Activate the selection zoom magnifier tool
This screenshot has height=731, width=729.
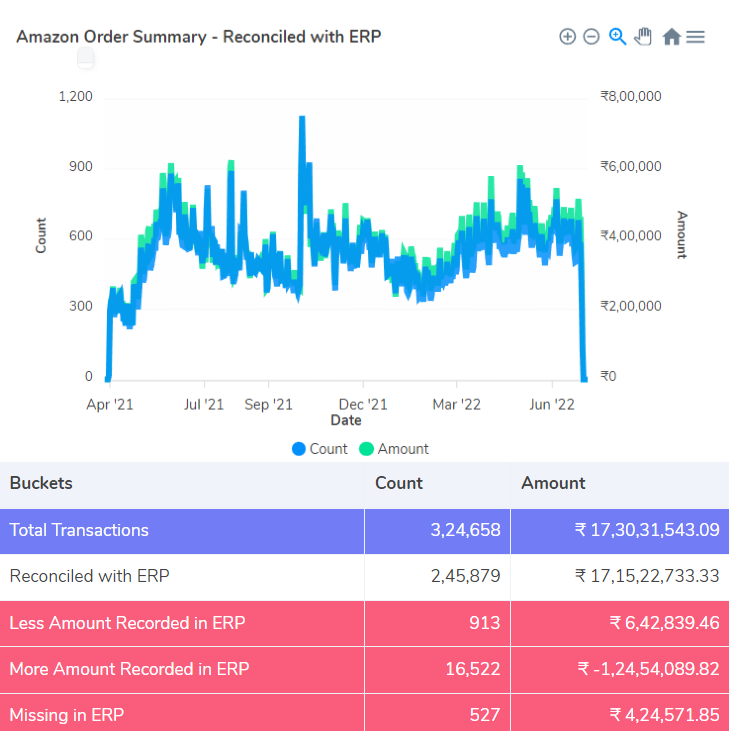coord(618,36)
